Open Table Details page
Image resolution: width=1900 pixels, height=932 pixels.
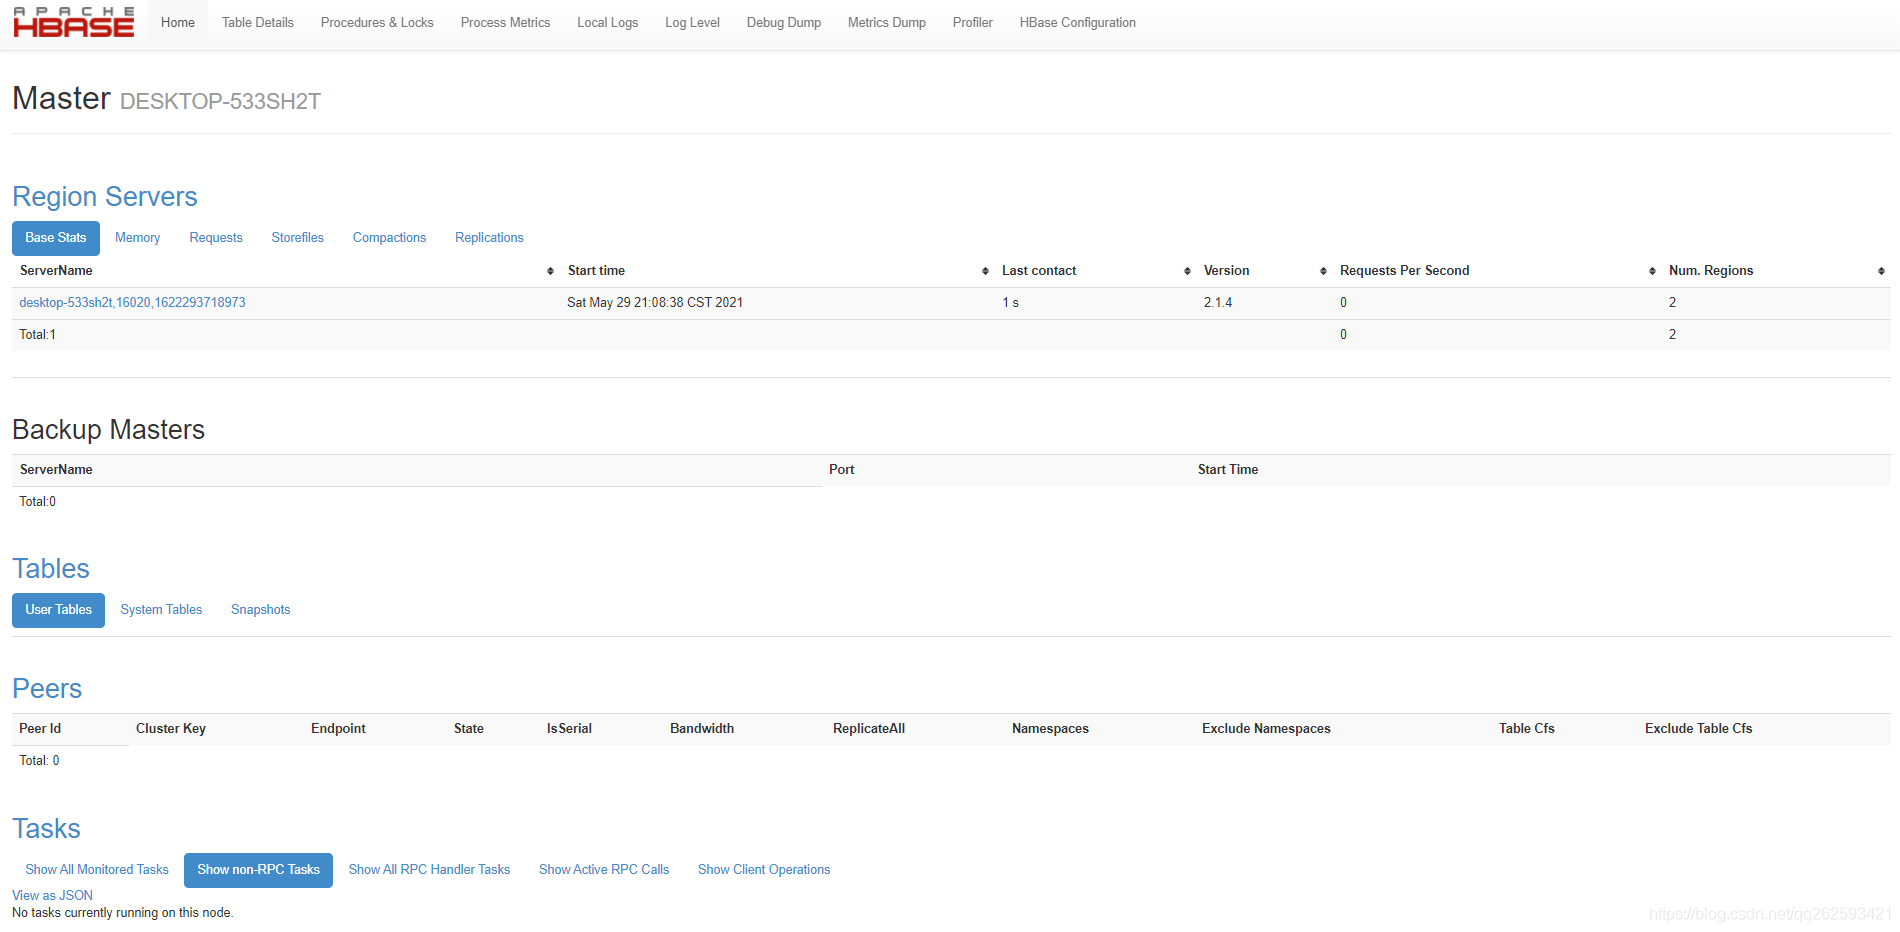[258, 23]
